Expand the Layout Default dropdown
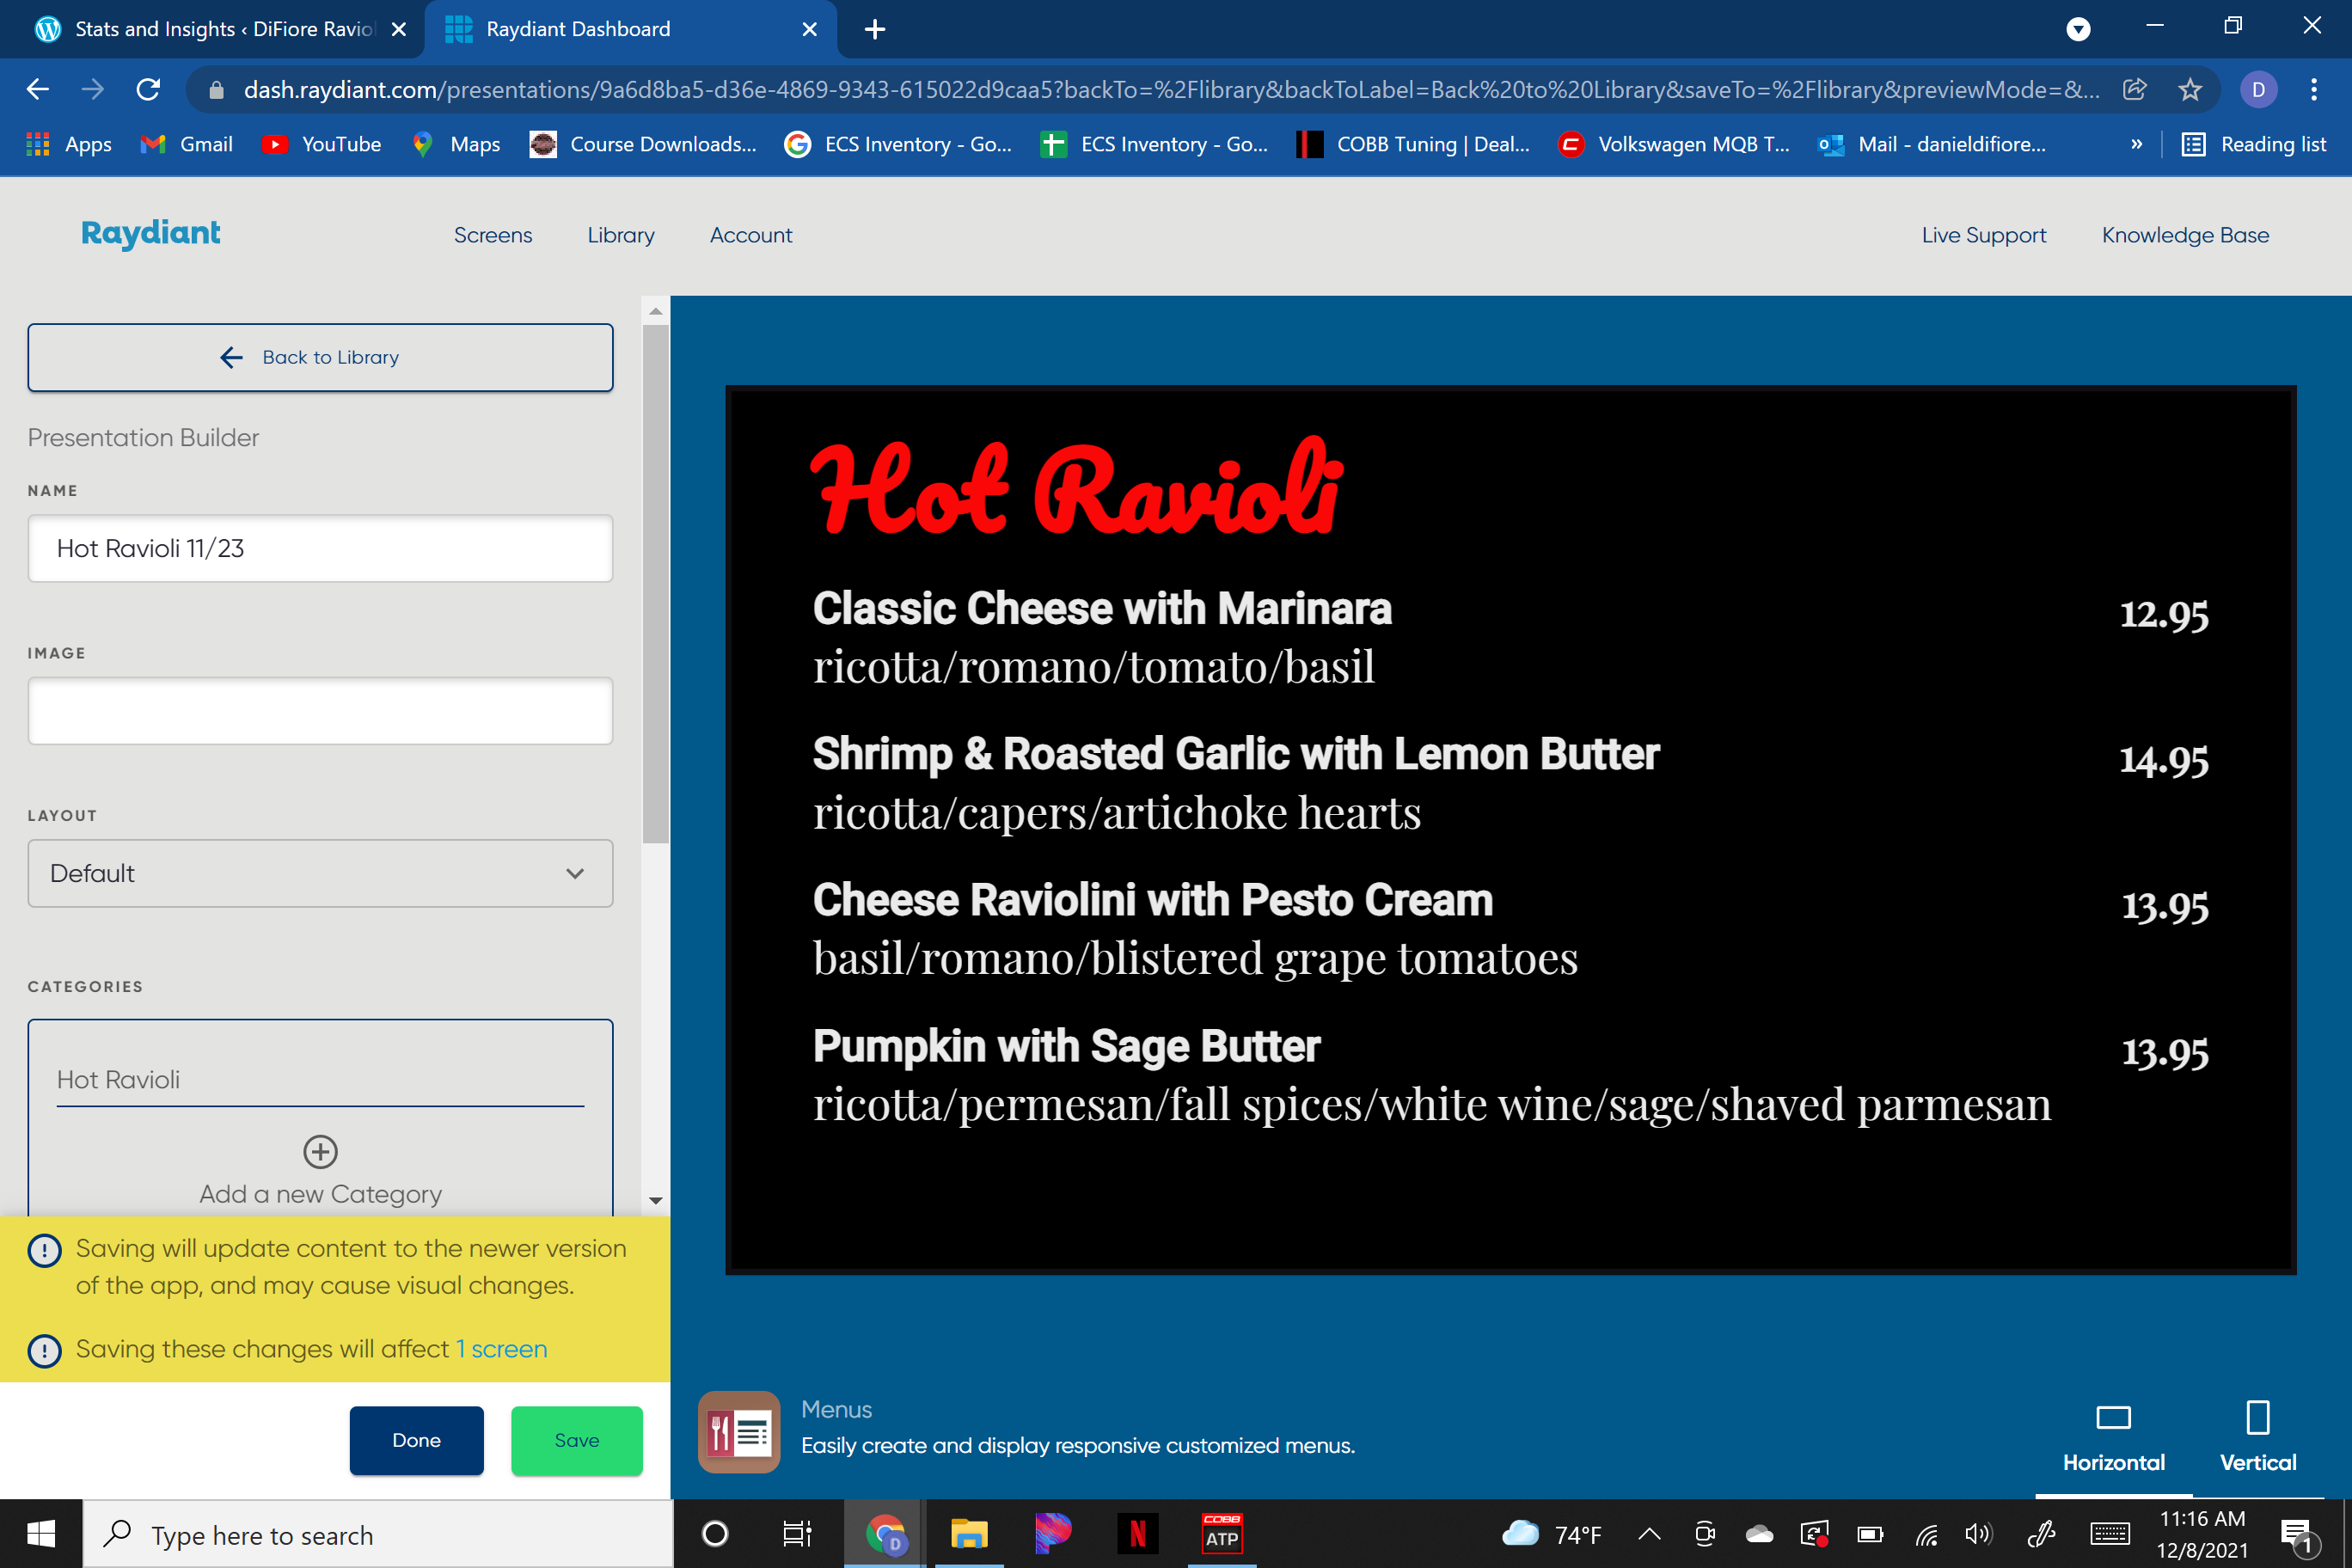The width and height of the screenshot is (2352, 1568). coord(320,873)
